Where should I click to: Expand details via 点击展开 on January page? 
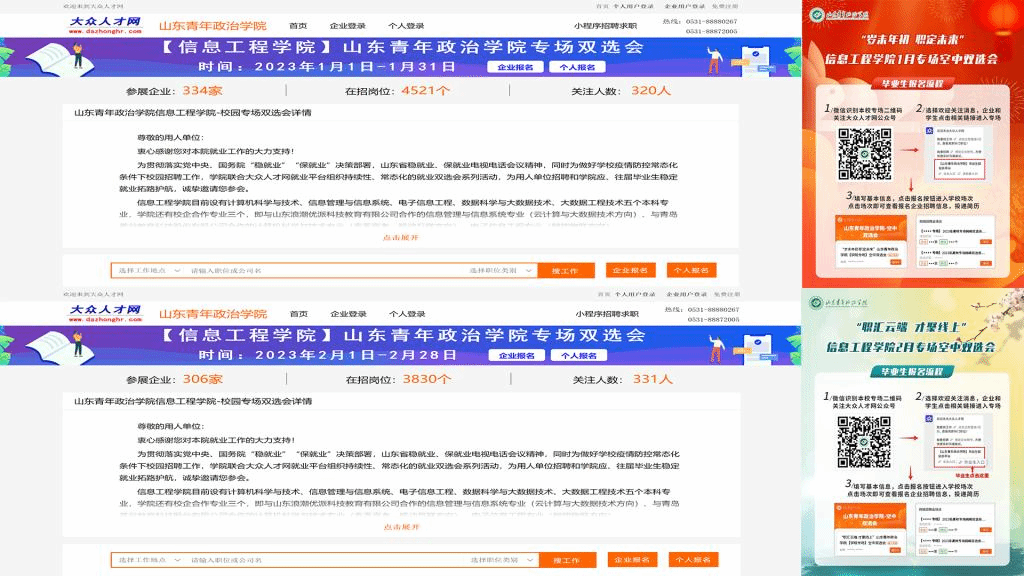[400, 238]
